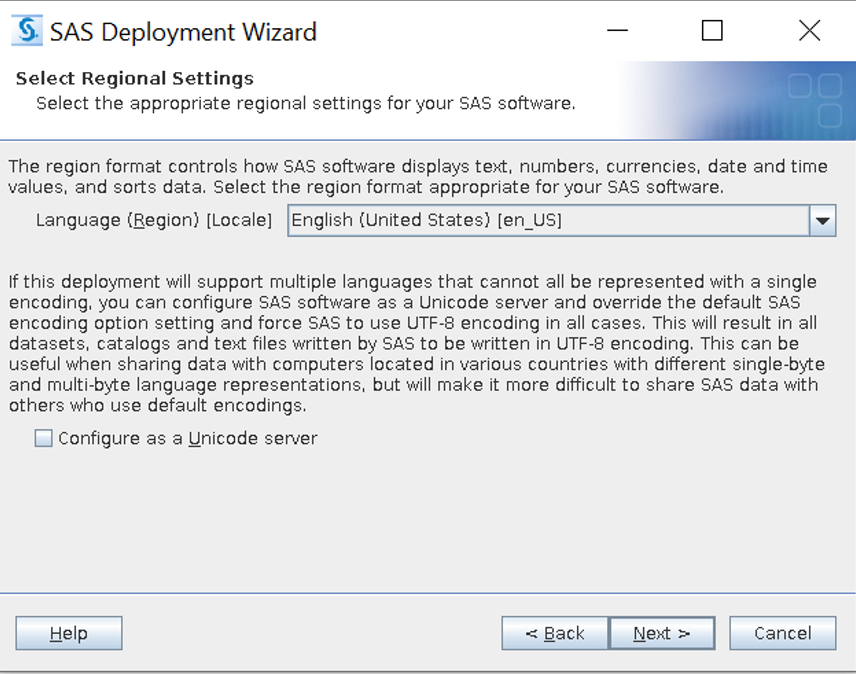This screenshot has width=856, height=674.
Task: Open the Language (Region) [Locale] dropdown
Action: click(823, 221)
